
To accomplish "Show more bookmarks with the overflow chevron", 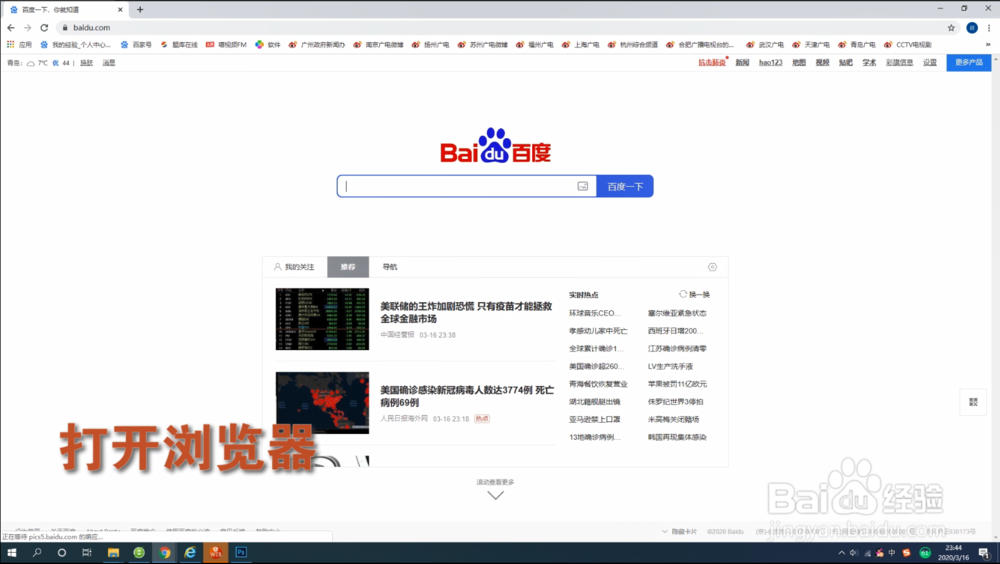I will 989,45.
